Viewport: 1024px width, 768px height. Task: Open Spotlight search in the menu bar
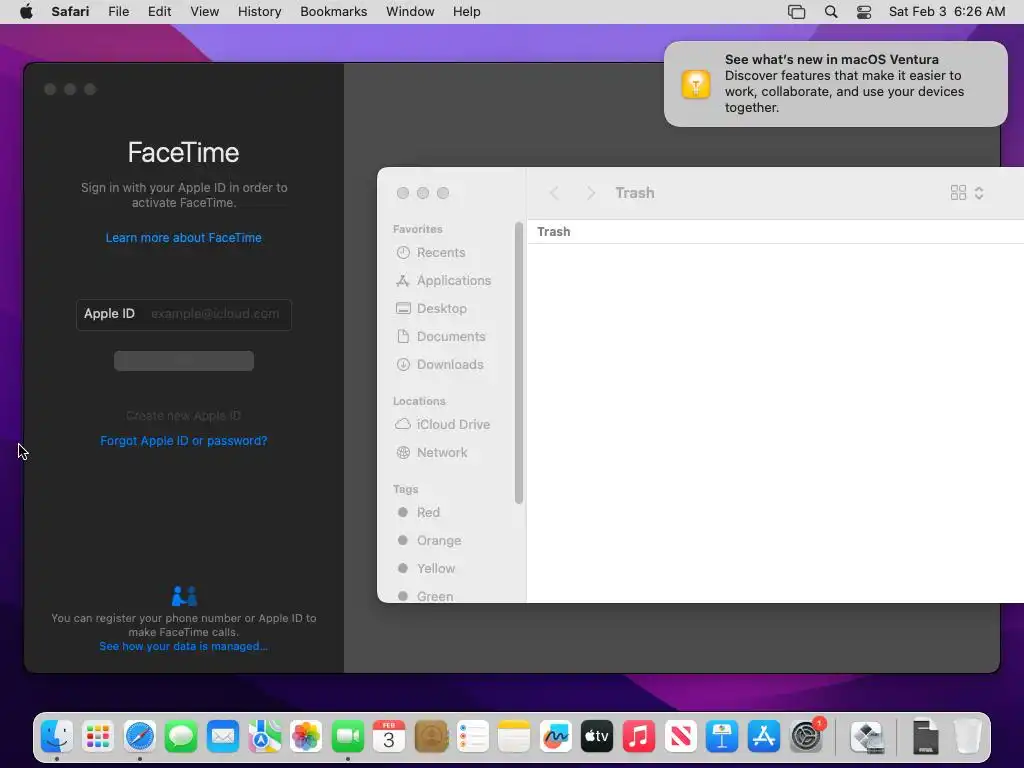(x=831, y=12)
